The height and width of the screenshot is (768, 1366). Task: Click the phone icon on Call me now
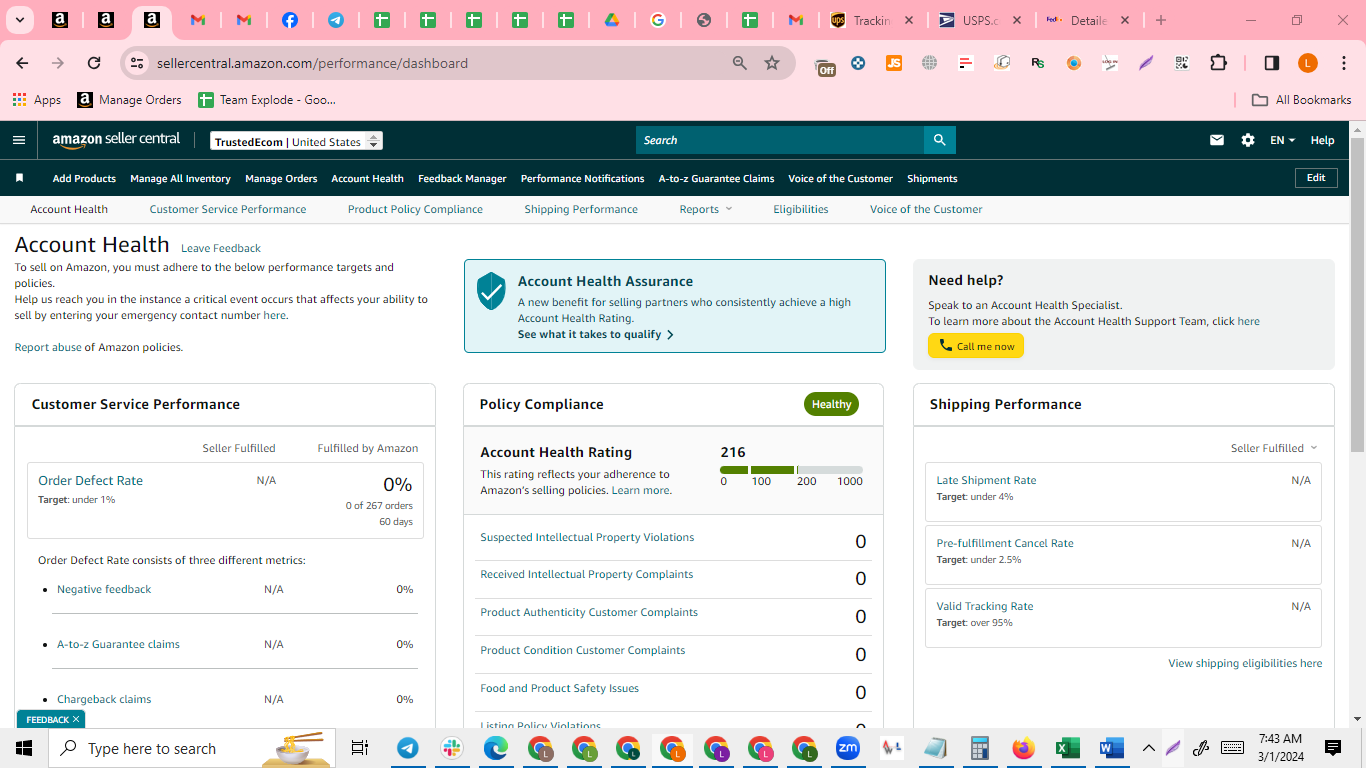[x=945, y=346]
